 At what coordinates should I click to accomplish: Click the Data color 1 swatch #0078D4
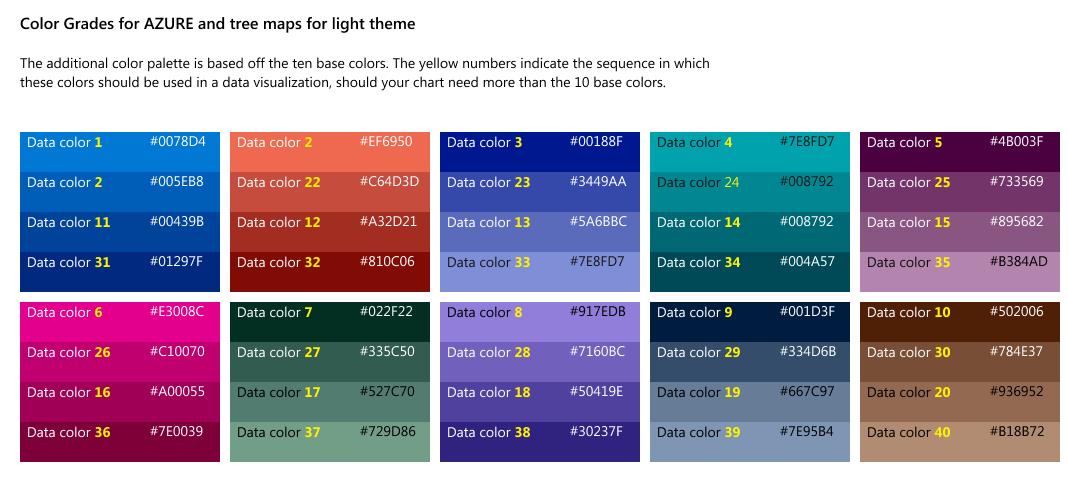coord(120,151)
